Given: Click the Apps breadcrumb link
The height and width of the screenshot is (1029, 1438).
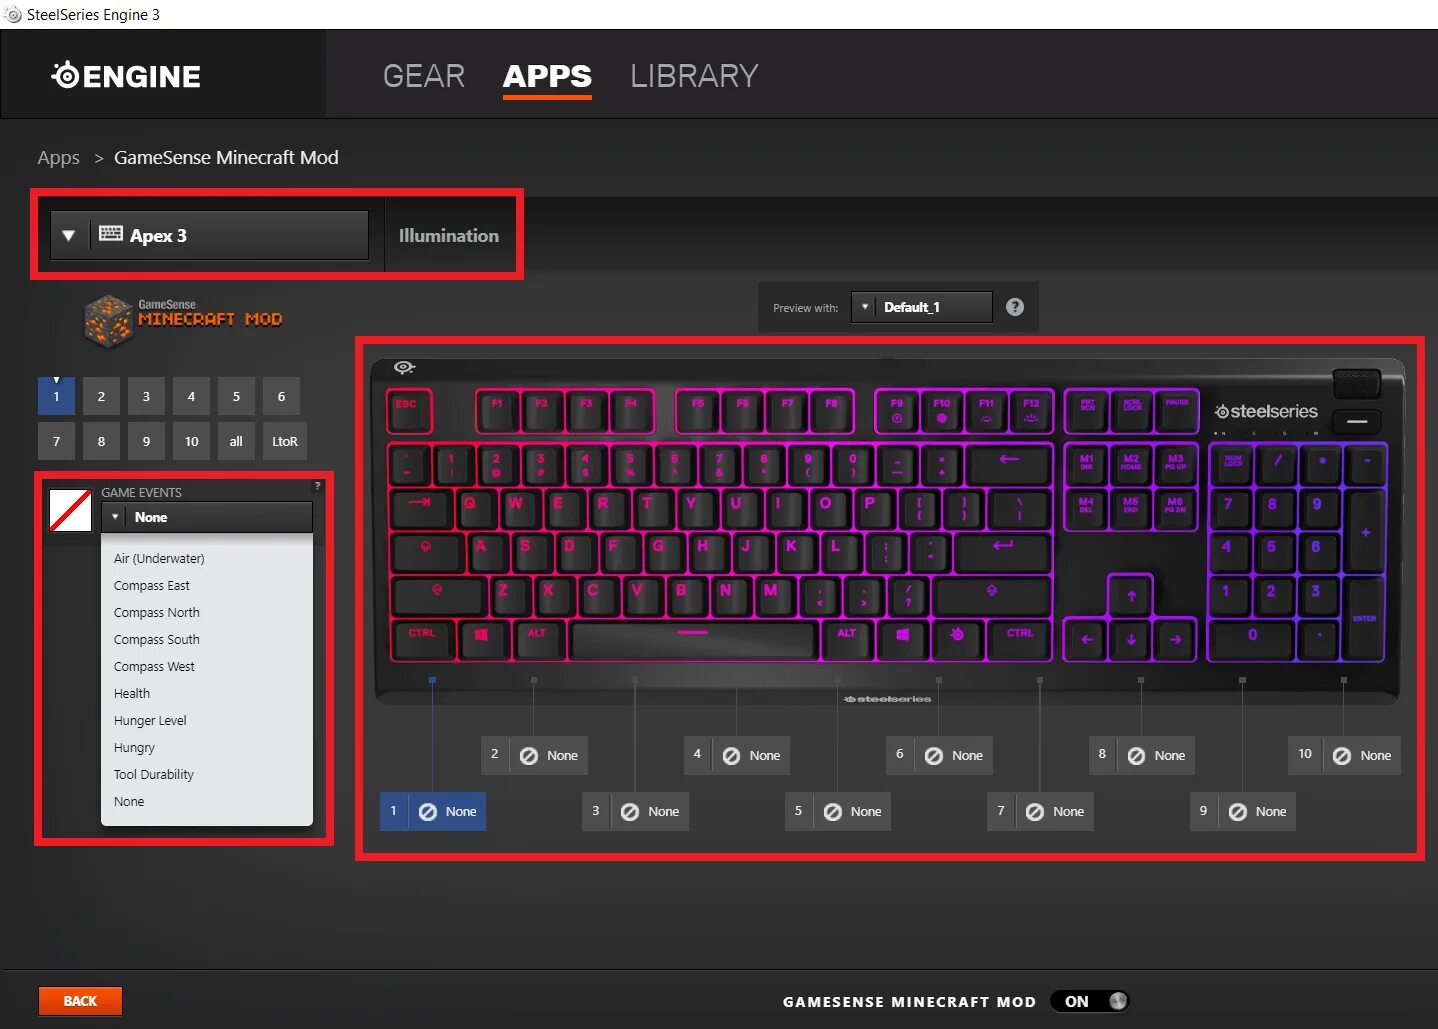Looking at the screenshot, I should [58, 158].
